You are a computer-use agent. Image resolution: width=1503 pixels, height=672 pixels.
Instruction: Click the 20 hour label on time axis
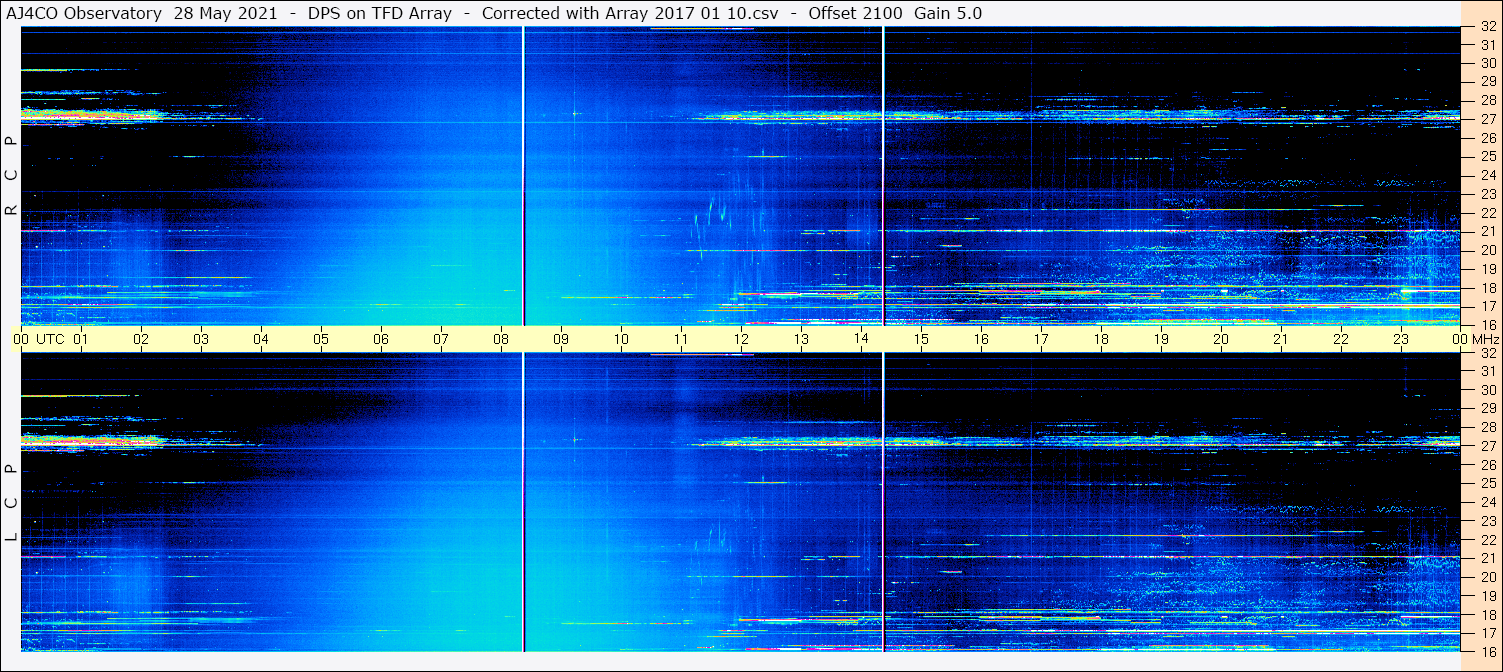(1221, 339)
